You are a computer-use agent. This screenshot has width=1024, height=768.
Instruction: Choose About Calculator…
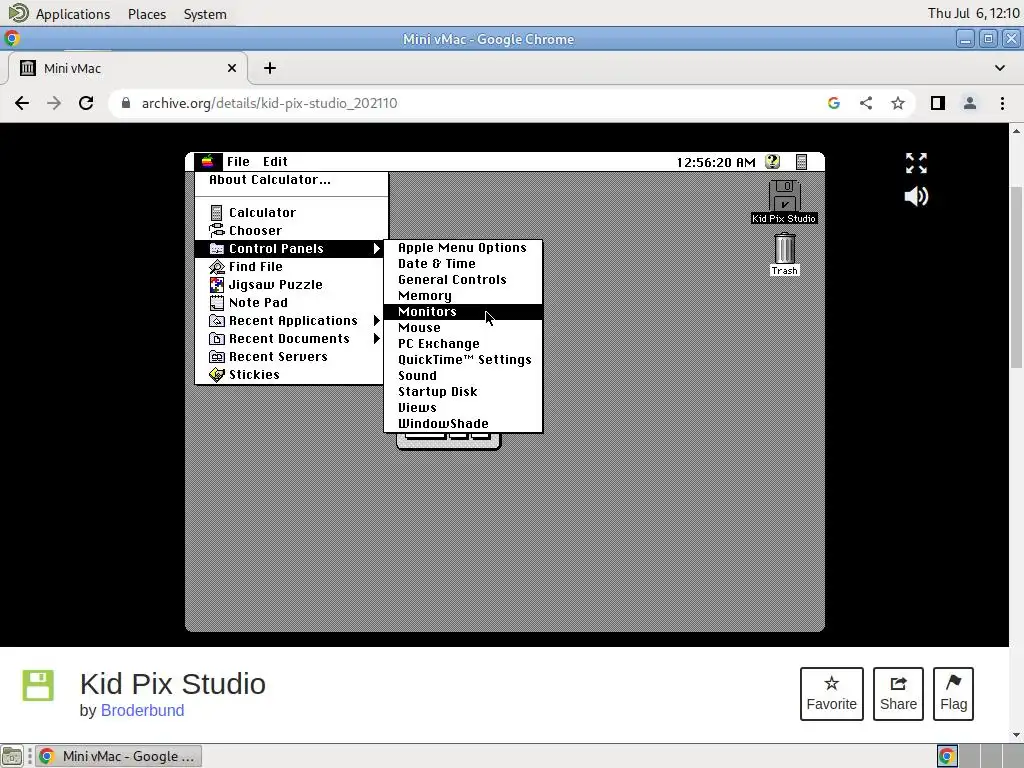click(x=270, y=180)
